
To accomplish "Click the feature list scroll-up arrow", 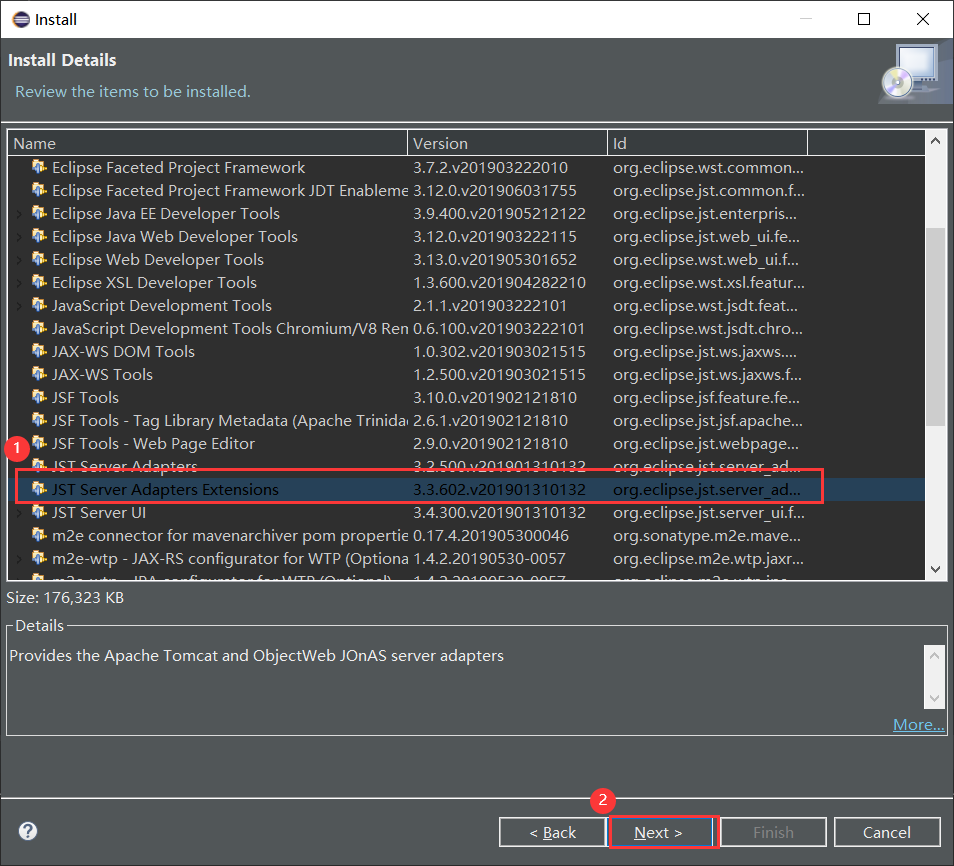I will coord(936,141).
